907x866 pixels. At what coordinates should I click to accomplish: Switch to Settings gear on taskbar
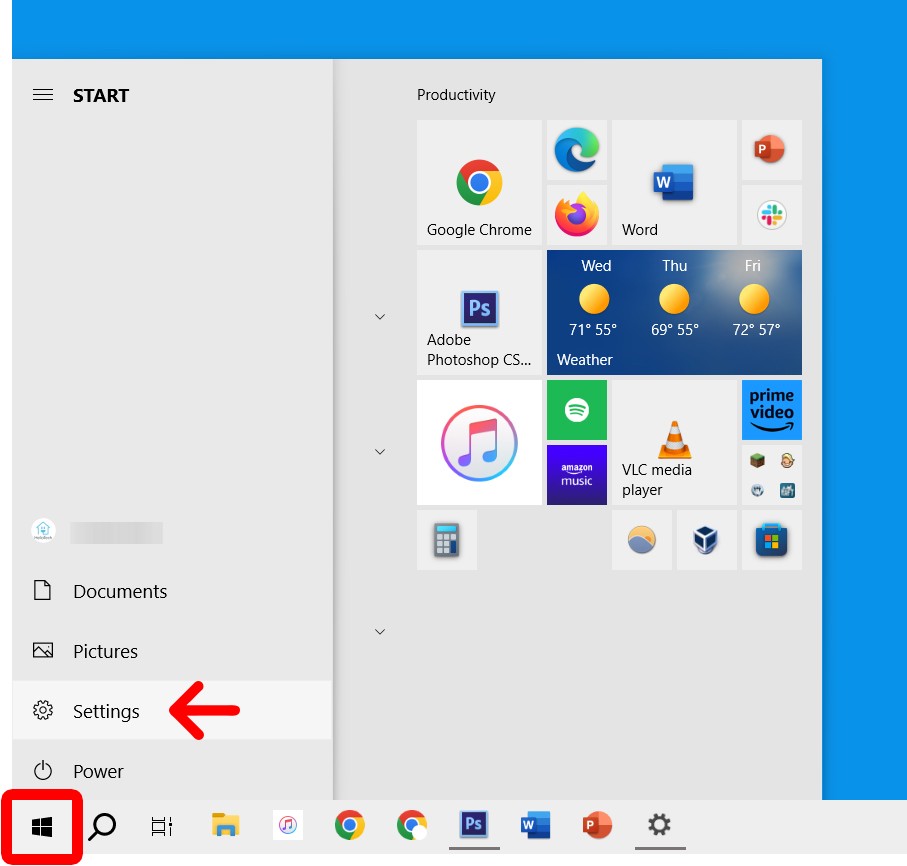click(659, 825)
